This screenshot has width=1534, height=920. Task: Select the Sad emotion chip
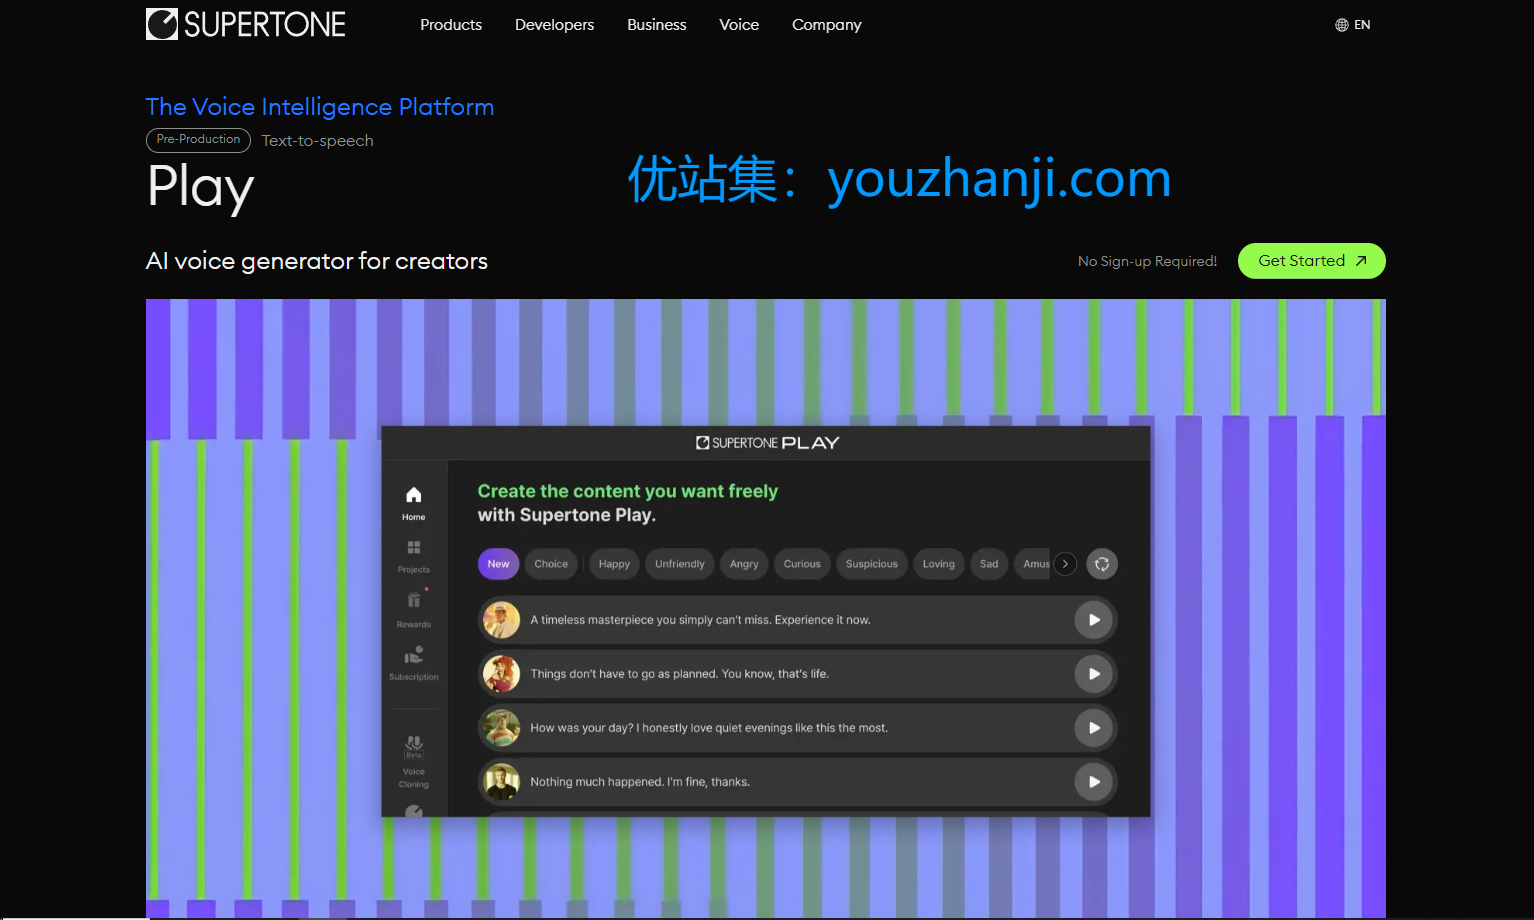(x=989, y=564)
